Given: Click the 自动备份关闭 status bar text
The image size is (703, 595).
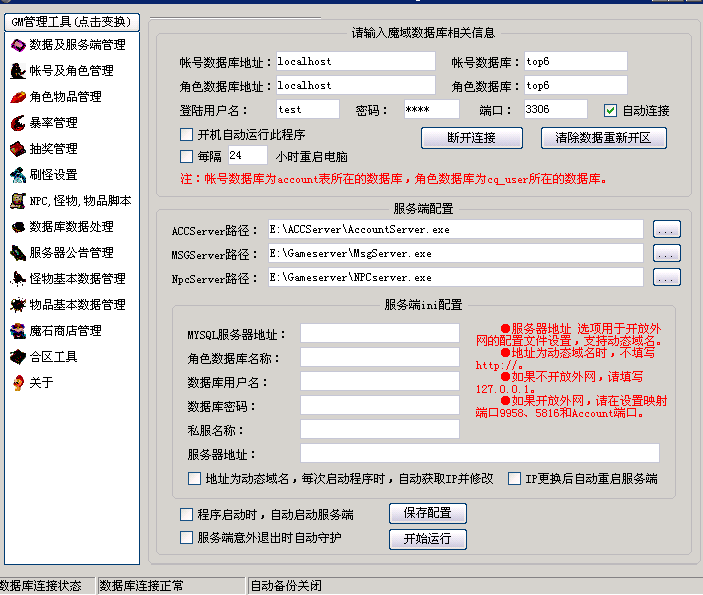Looking at the screenshot, I should (x=286, y=586).
